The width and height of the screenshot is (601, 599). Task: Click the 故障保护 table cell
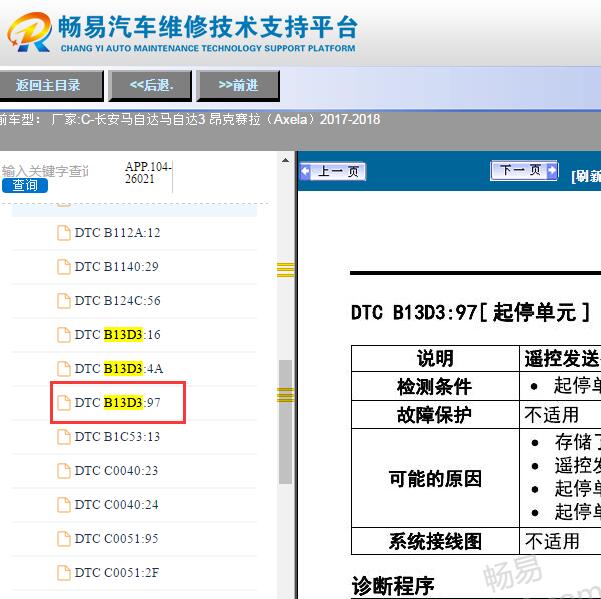[x=435, y=415]
